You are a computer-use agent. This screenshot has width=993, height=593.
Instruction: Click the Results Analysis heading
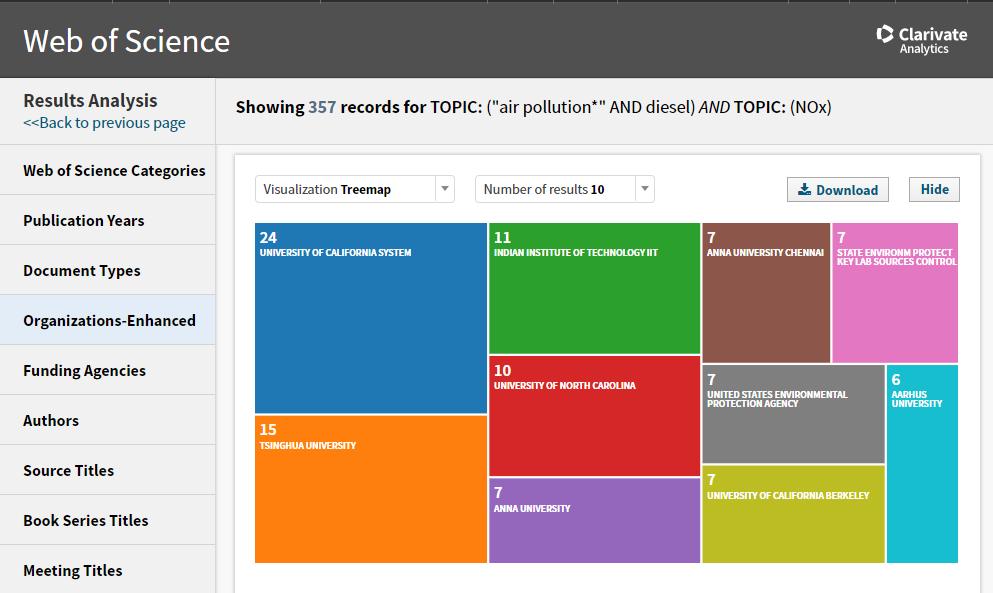pos(91,100)
